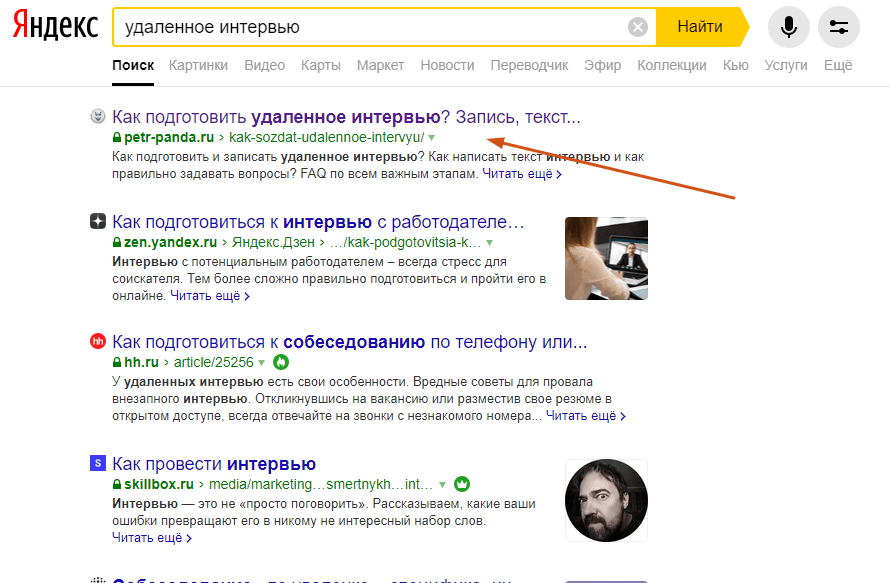Open result 'Как провести интервью'

214,464
